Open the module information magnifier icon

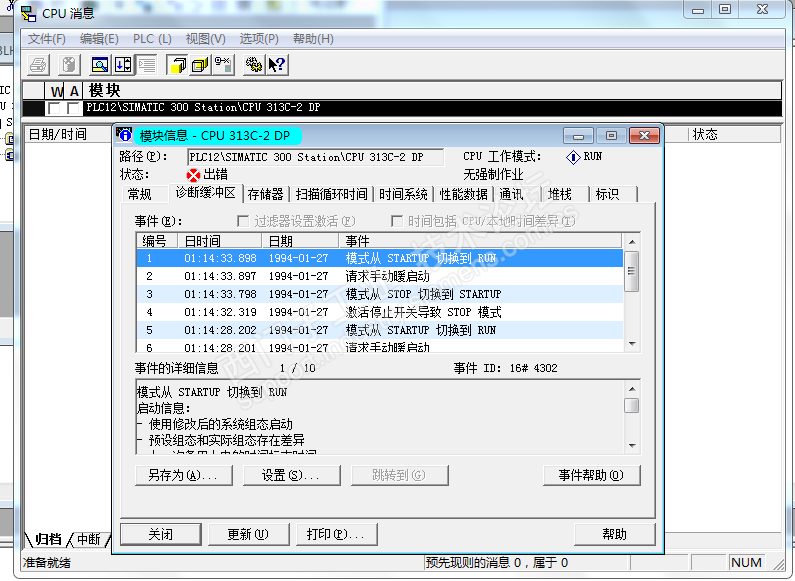(100, 65)
